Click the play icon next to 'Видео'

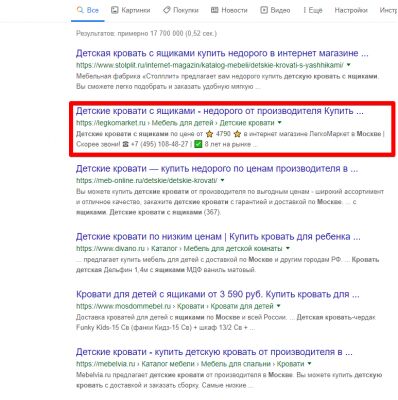264,10
